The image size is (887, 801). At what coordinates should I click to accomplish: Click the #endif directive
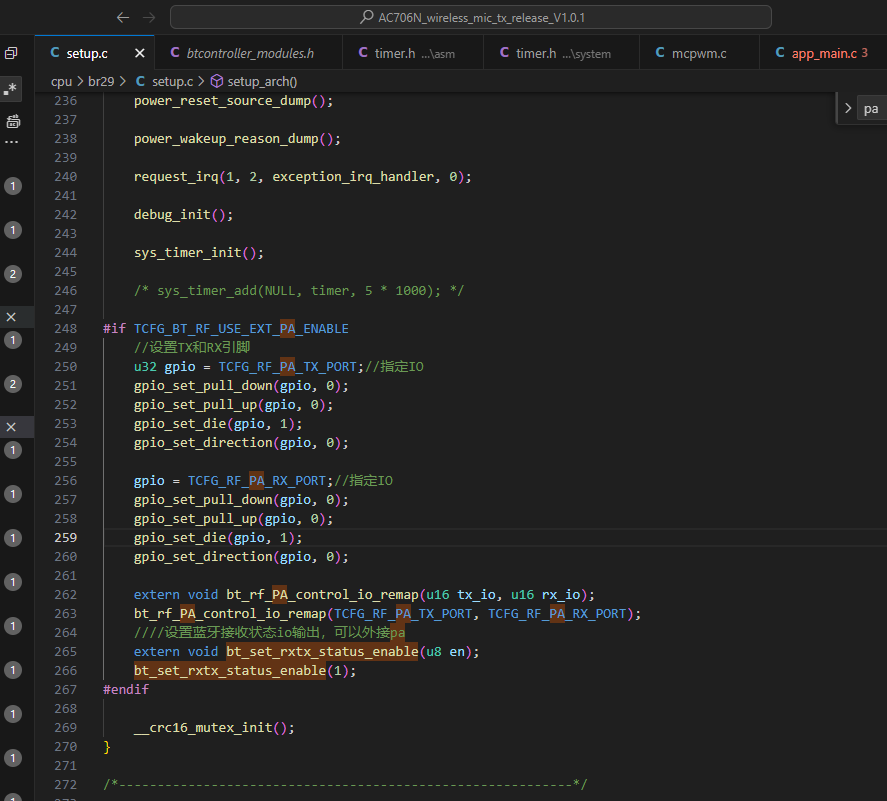tap(126, 690)
